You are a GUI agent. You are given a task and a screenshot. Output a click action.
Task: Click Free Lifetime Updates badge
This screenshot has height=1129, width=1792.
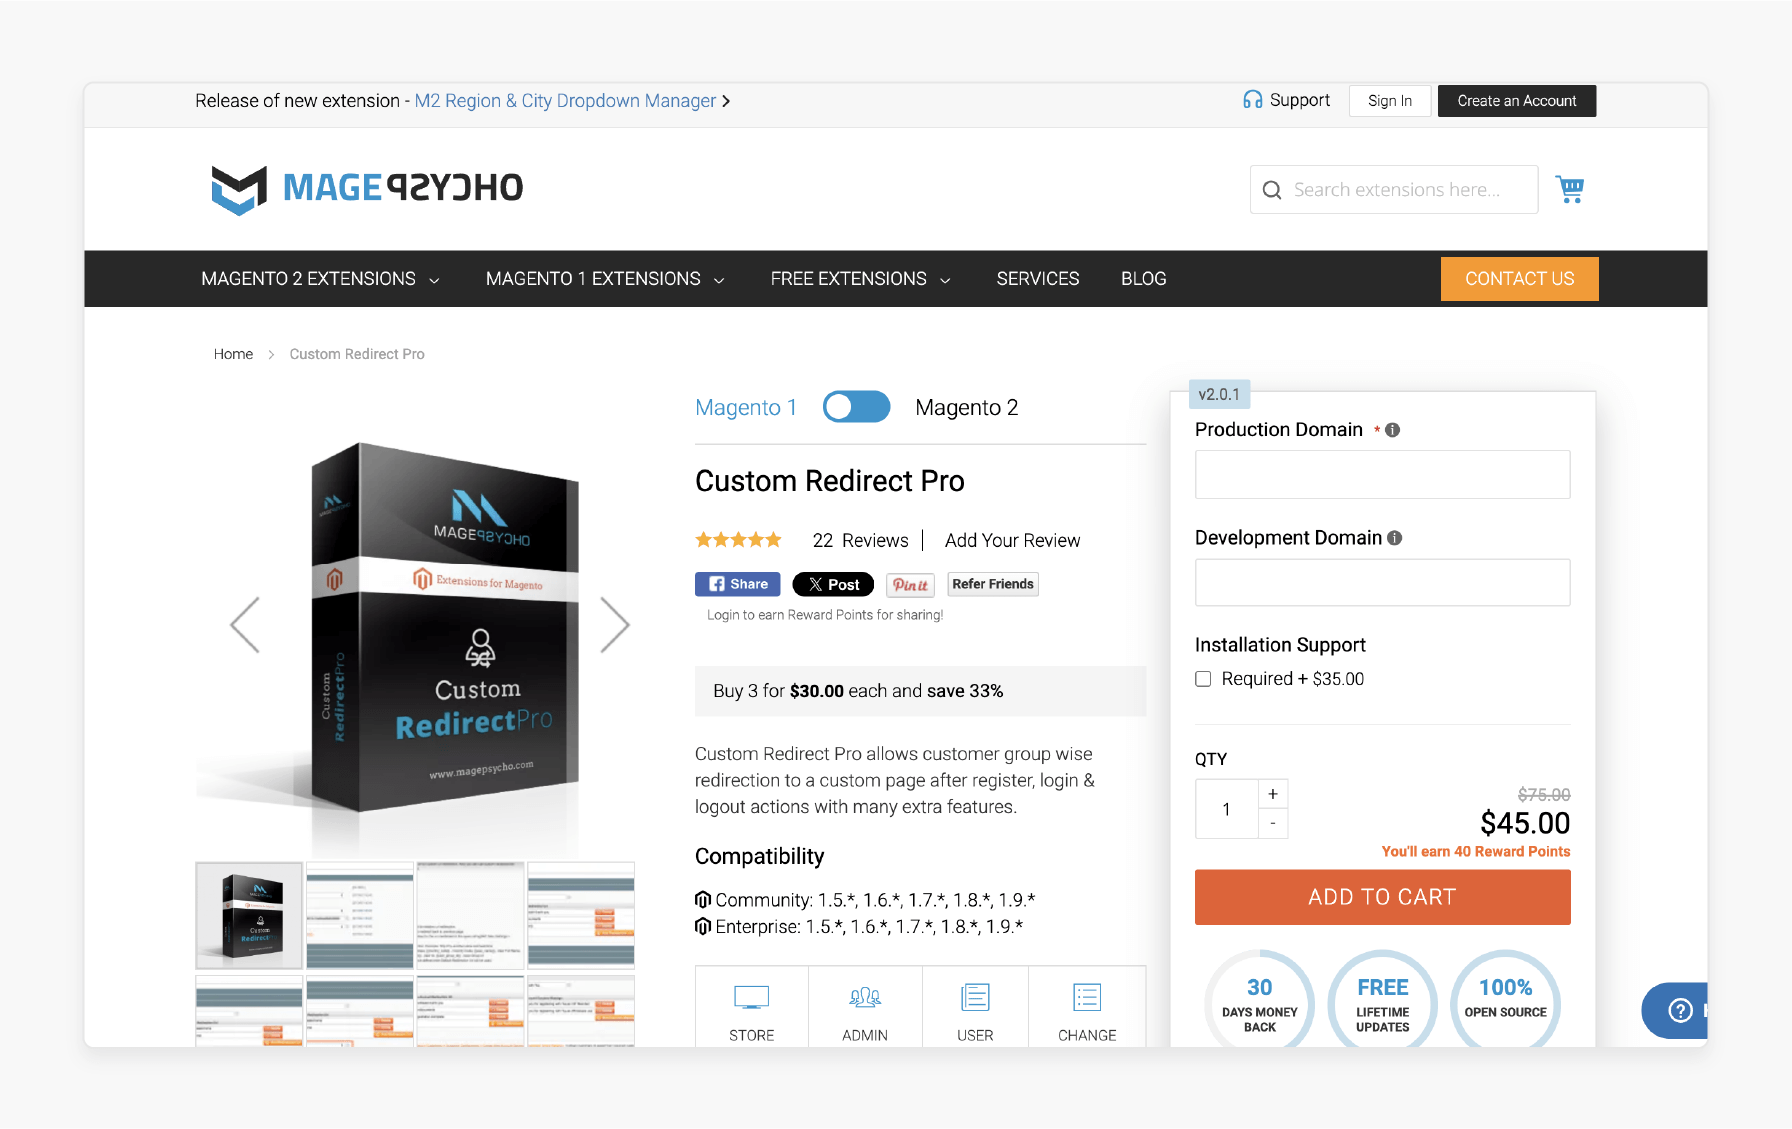[1383, 1000]
